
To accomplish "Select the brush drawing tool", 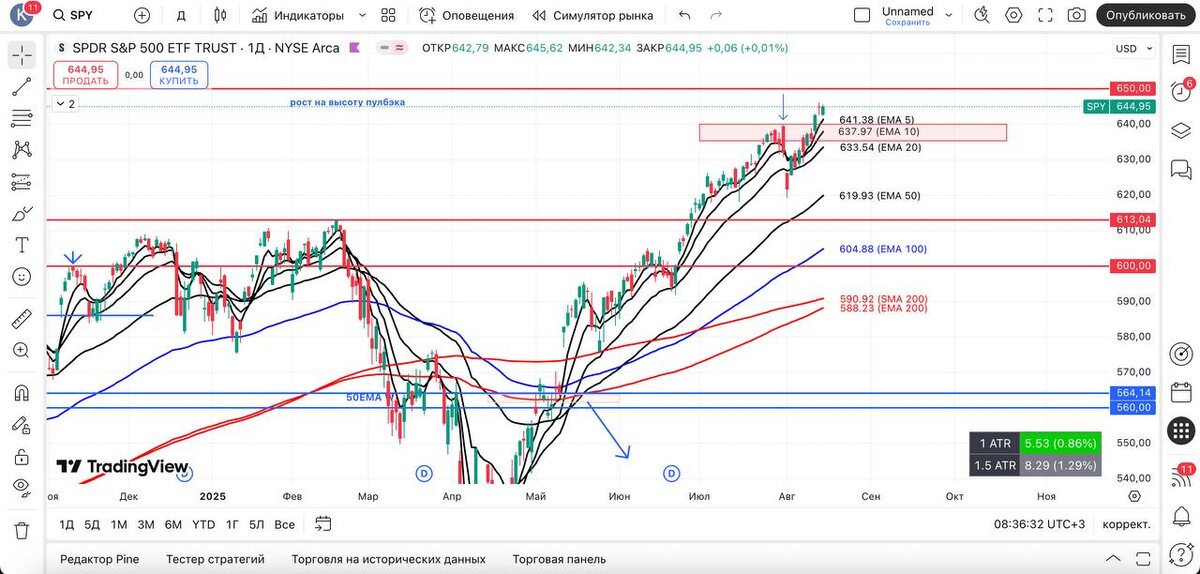I will pyautogui.click(x=21, y=216).
